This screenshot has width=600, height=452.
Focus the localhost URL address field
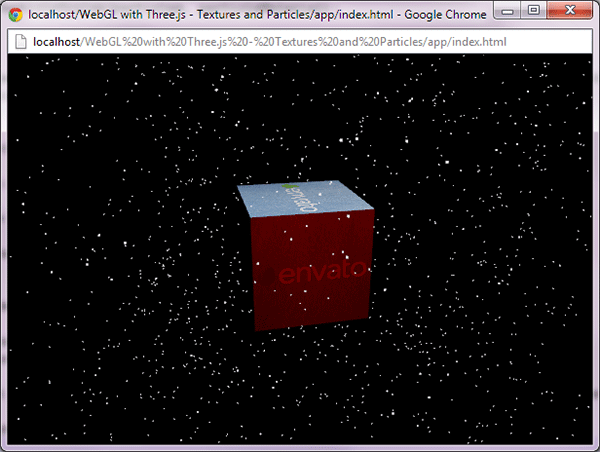pos(300,41)
